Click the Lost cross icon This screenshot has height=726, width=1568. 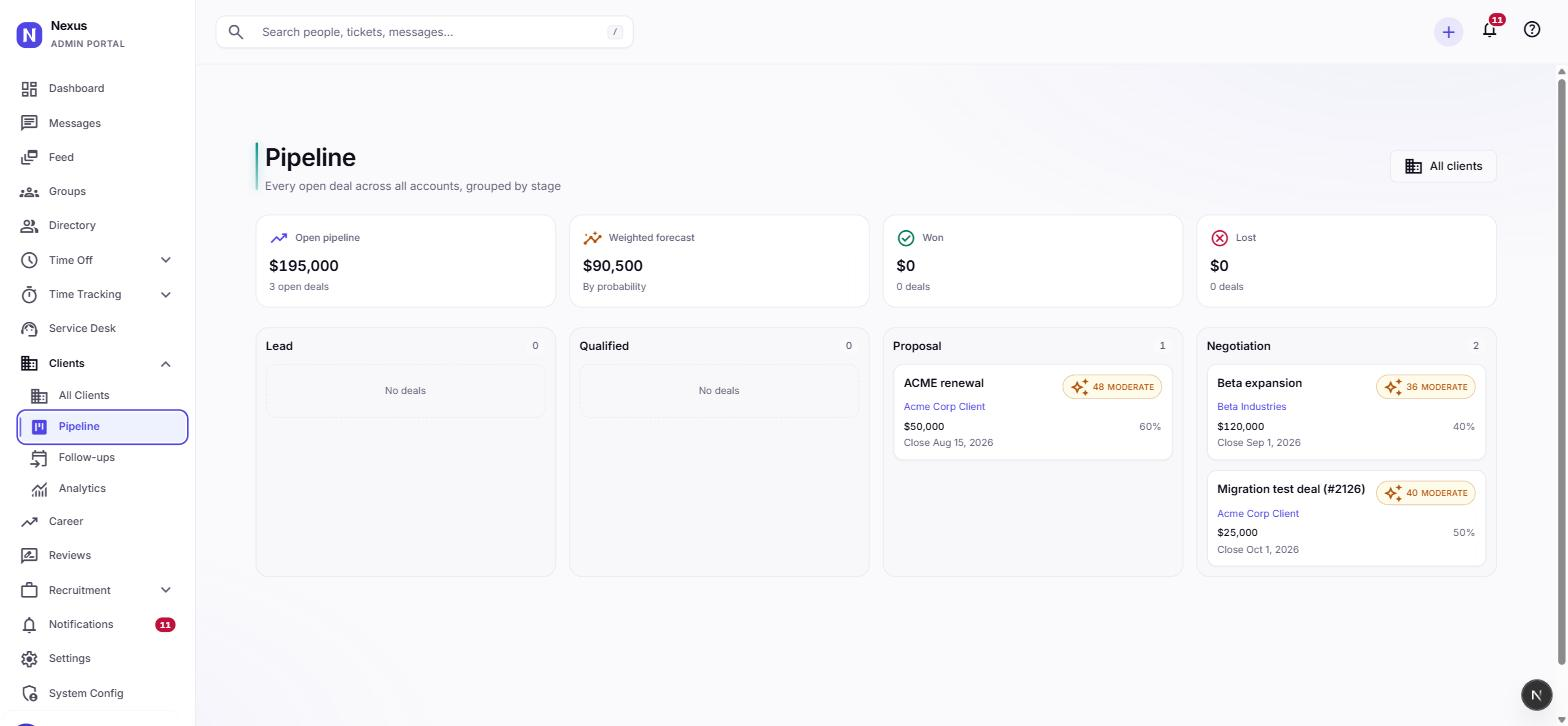click(1219, 238)
